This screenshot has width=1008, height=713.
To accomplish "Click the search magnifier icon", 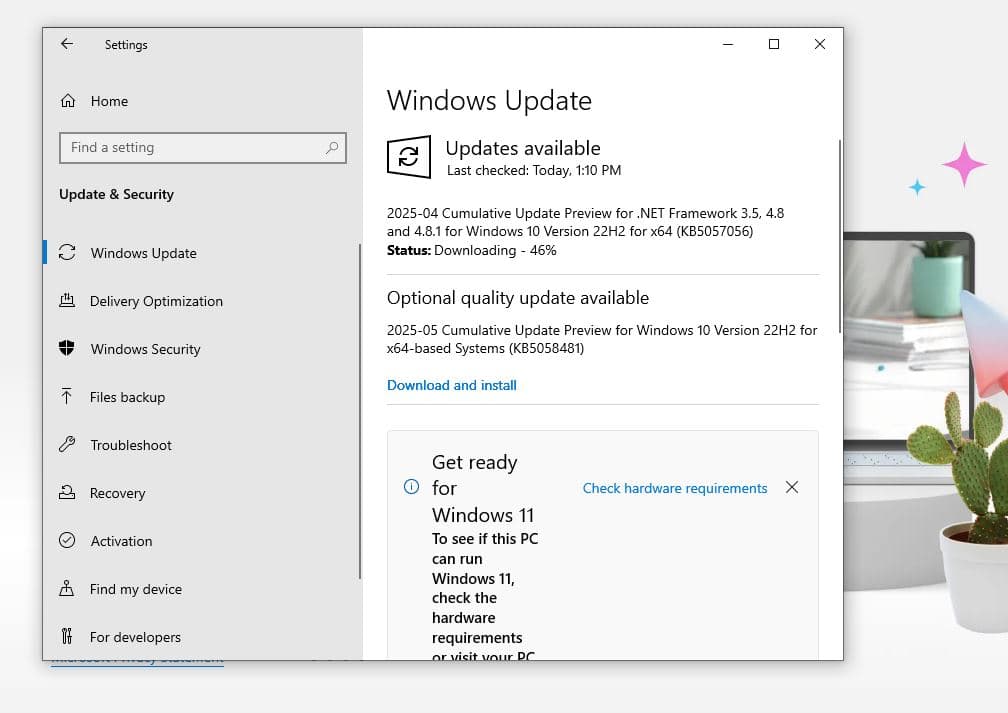I will point(332,148).
